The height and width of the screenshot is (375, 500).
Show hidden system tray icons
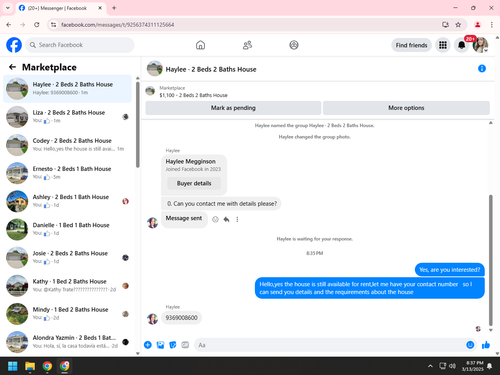click(x=430, y=366)
